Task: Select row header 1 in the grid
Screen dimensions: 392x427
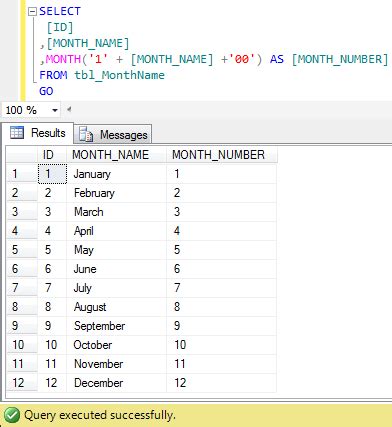Action: [x=22, y=174]
